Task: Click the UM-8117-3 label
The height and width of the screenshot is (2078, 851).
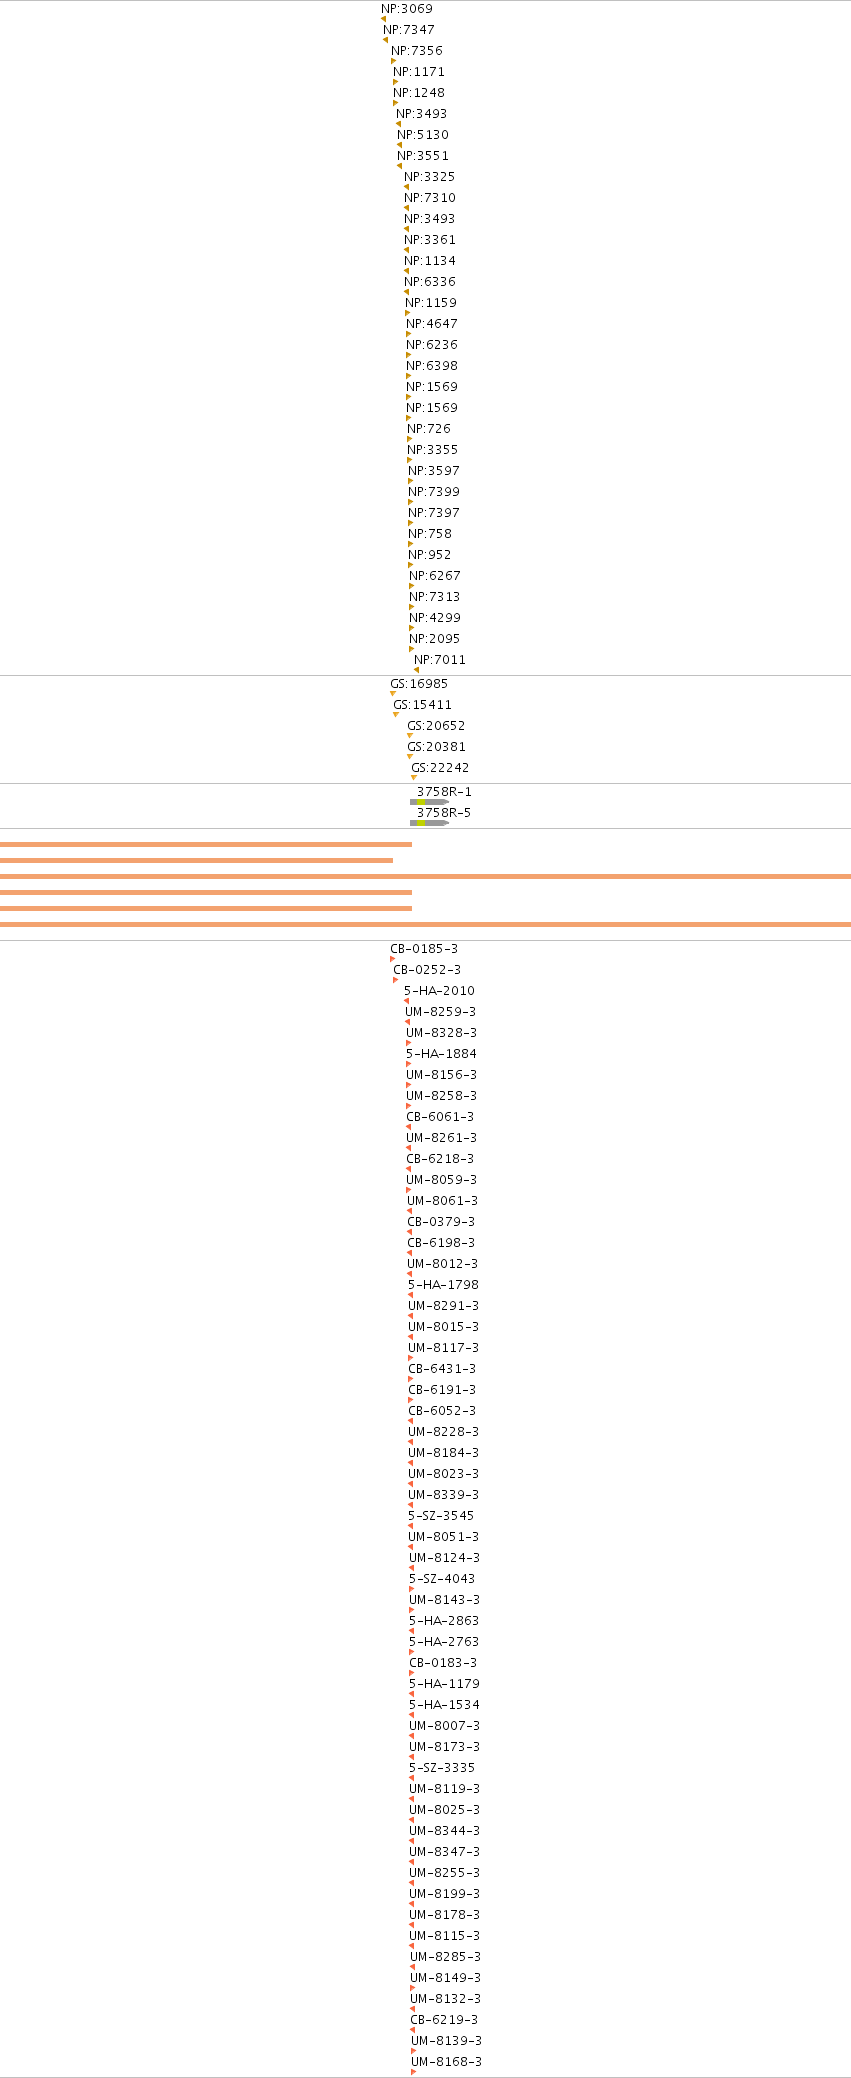Action: click(443, 1348)
